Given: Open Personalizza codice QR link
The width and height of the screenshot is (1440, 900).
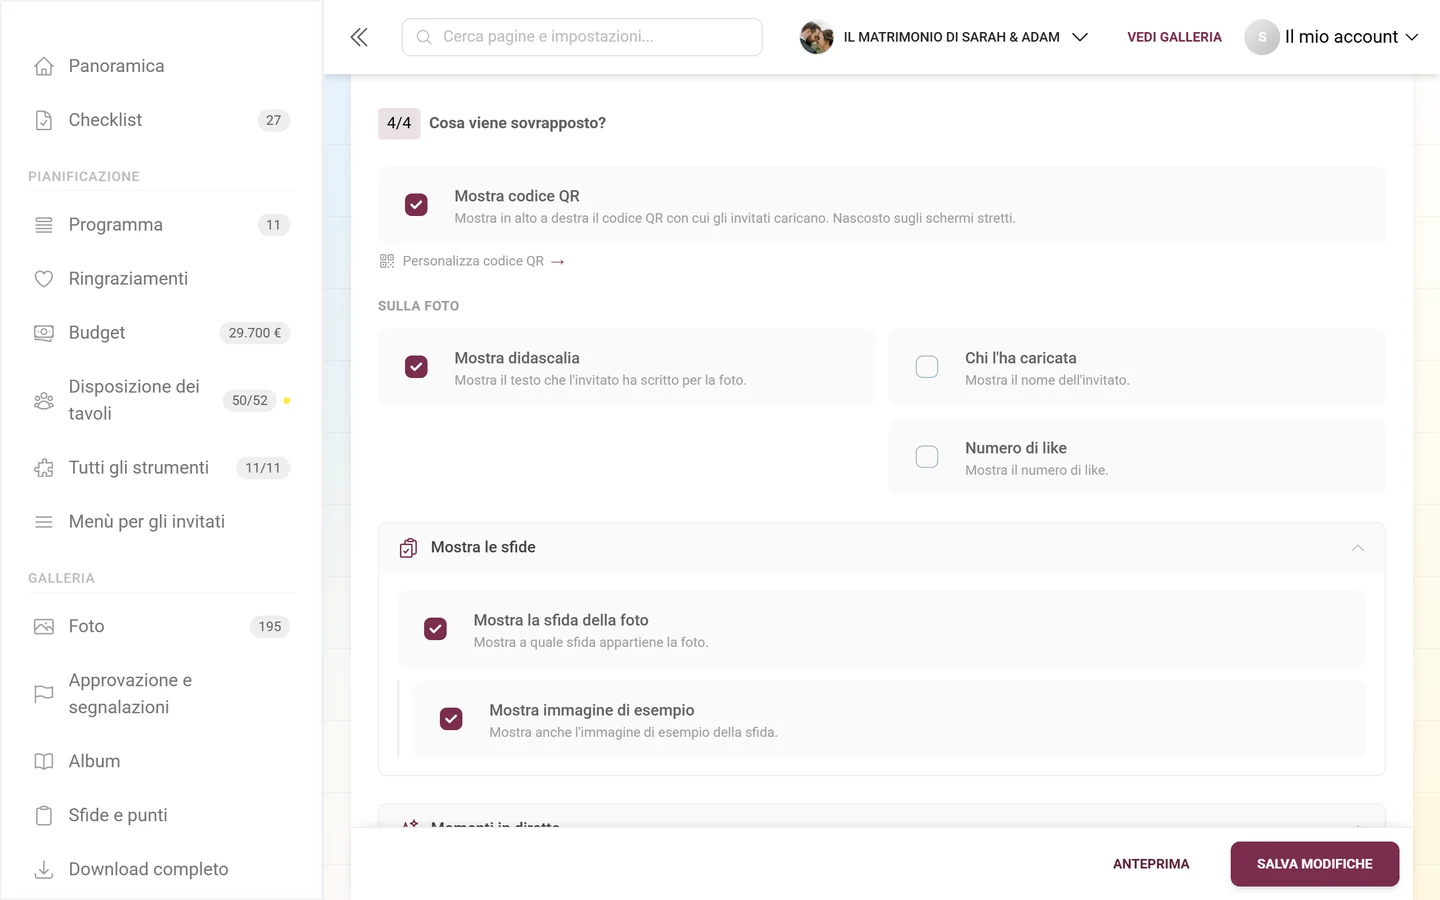Looking at the screenshot, I should click(472, 261).
